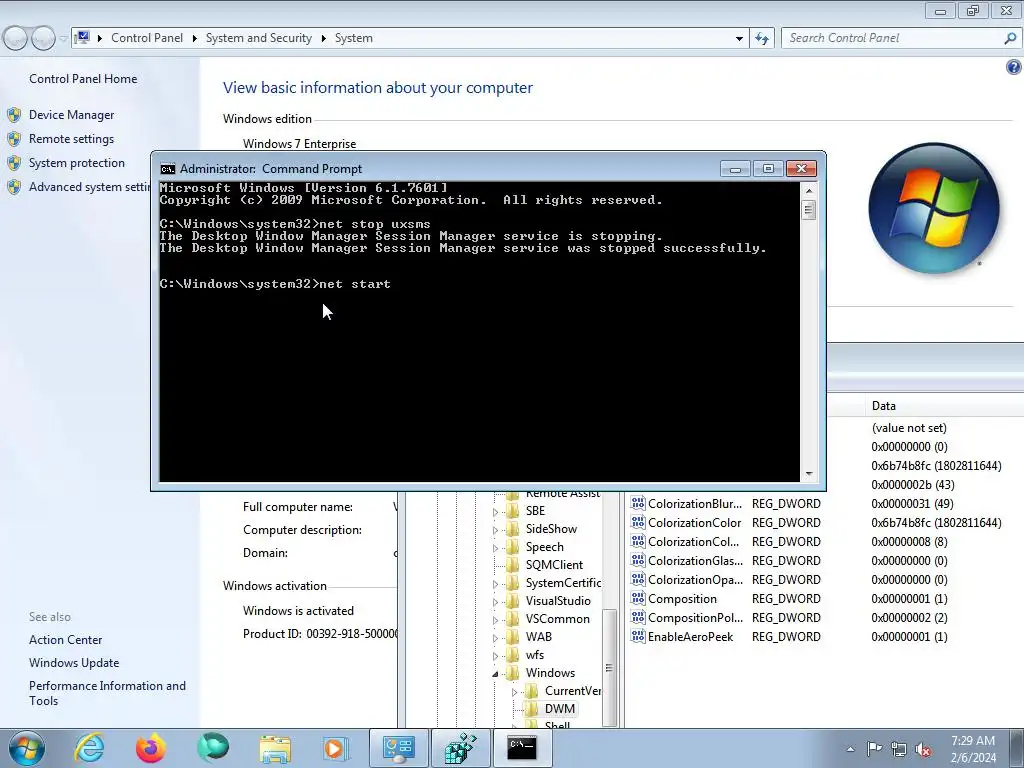Viewport: 1024px width, 768px height.
Task: Close the Command Prompt window
Action: (x=801, y=169)
